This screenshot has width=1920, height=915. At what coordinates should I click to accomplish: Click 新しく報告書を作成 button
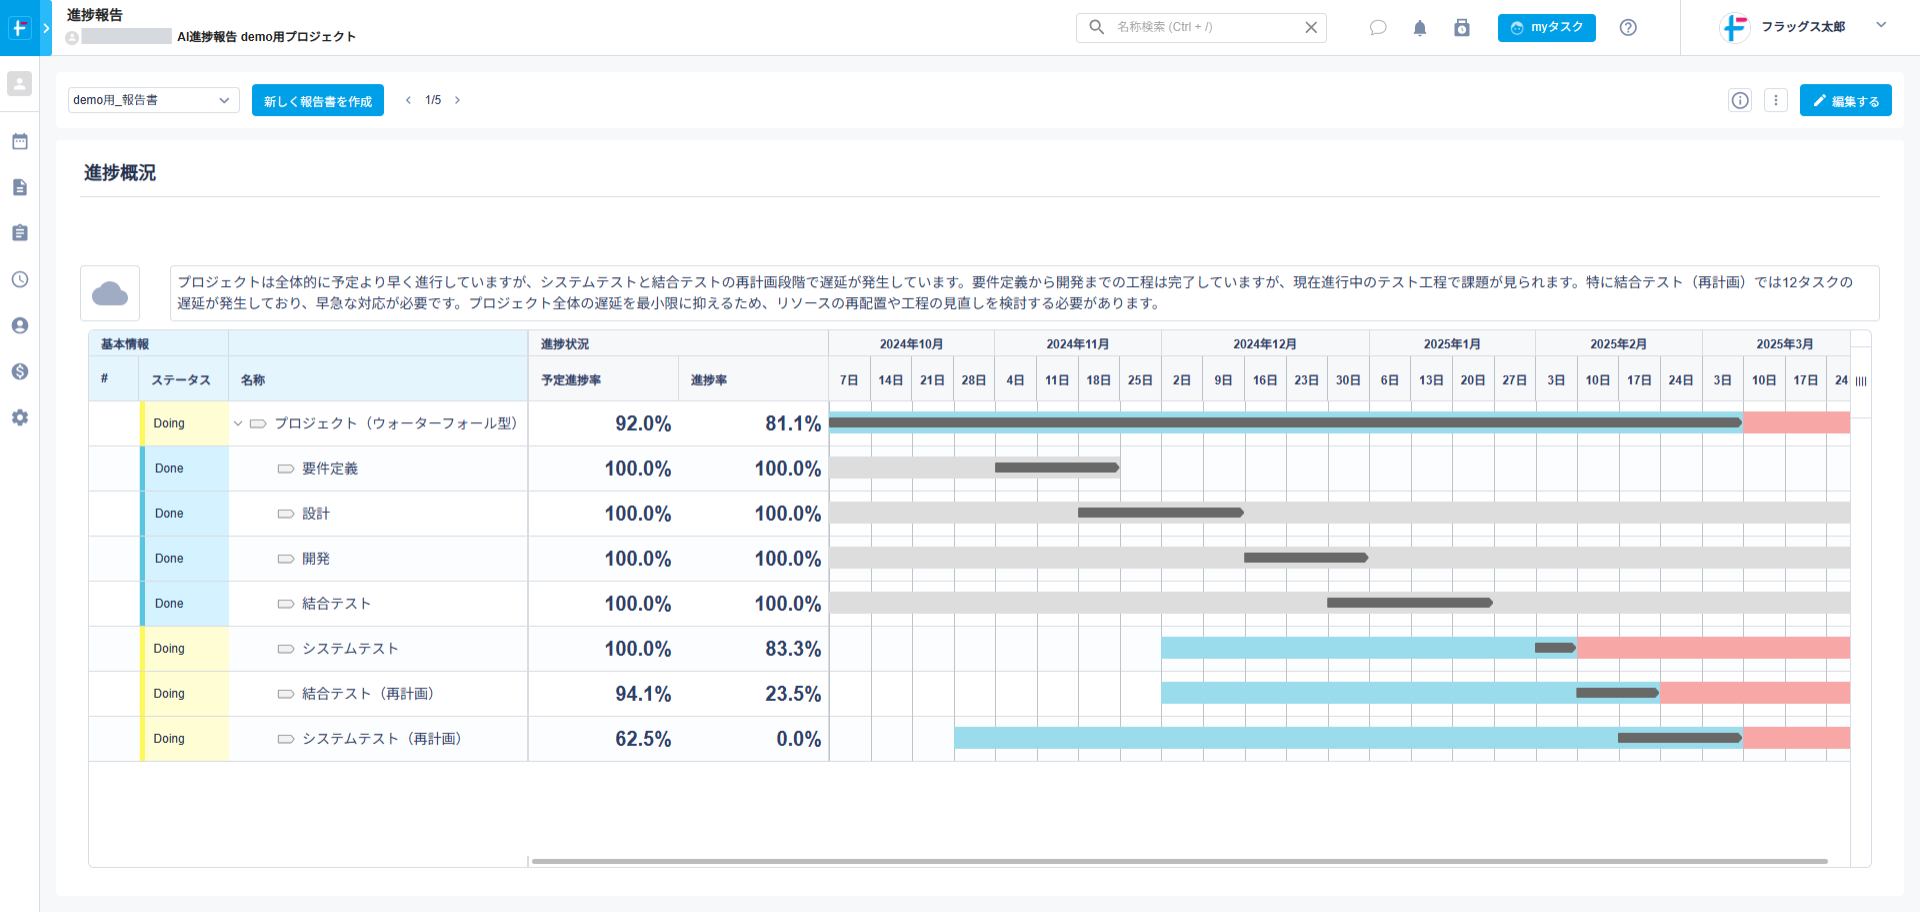318,100
